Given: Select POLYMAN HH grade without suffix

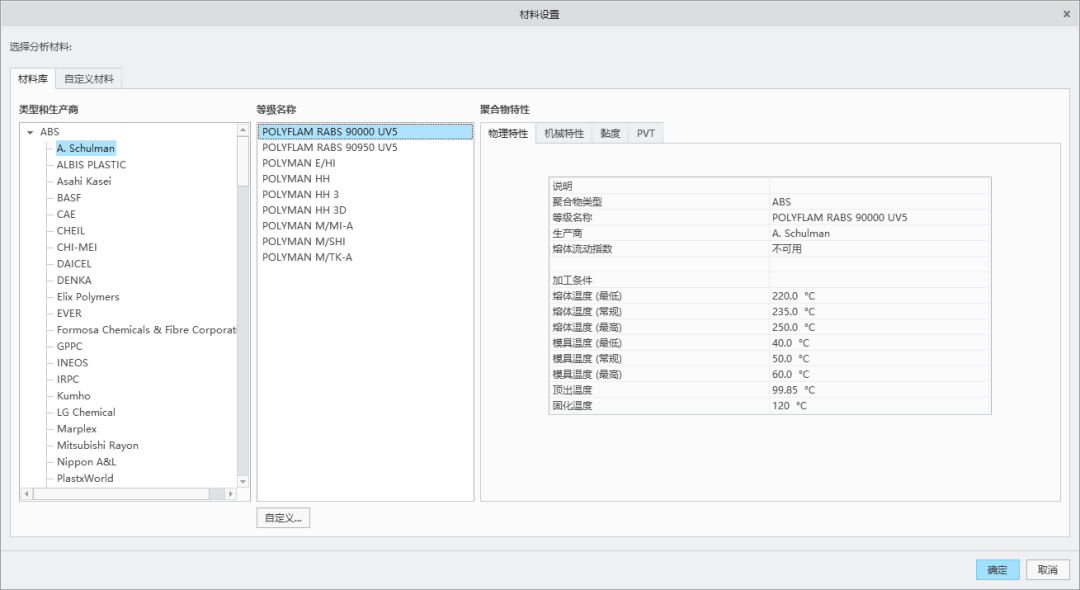Looking at the screenshot, I should pos(366,178).
